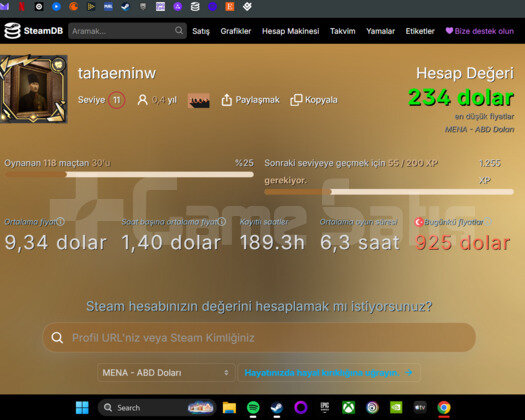
Task: Focus the Aramak search field
Action: tap(127, 31)
